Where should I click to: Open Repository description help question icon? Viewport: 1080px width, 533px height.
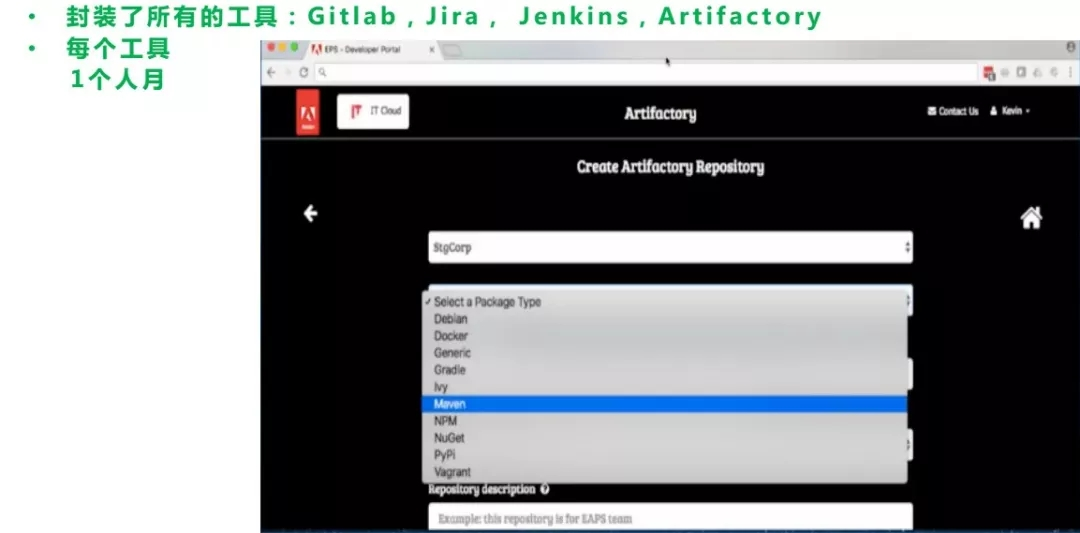click(545, 490)
